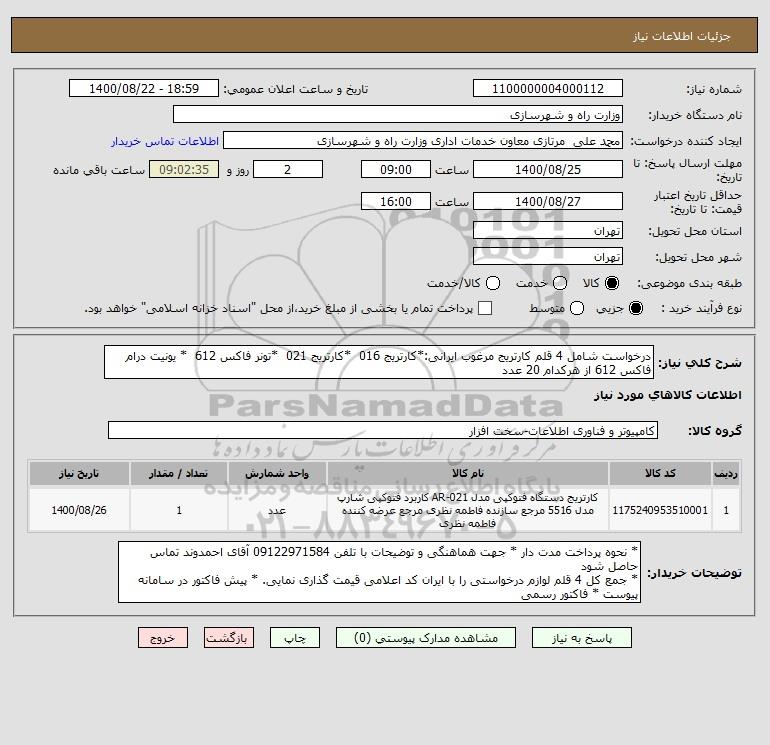
Task: Select the خدمت radio button
Action: click(x=560, y=283)
